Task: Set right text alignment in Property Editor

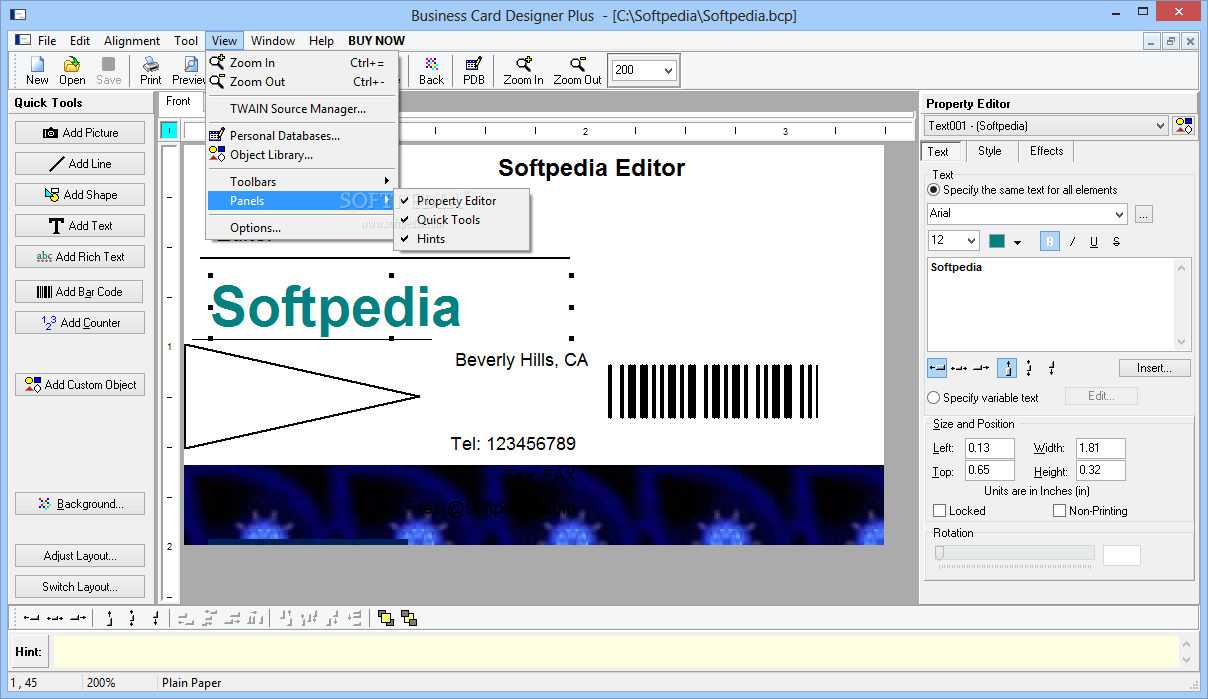Action: (980, 368)
